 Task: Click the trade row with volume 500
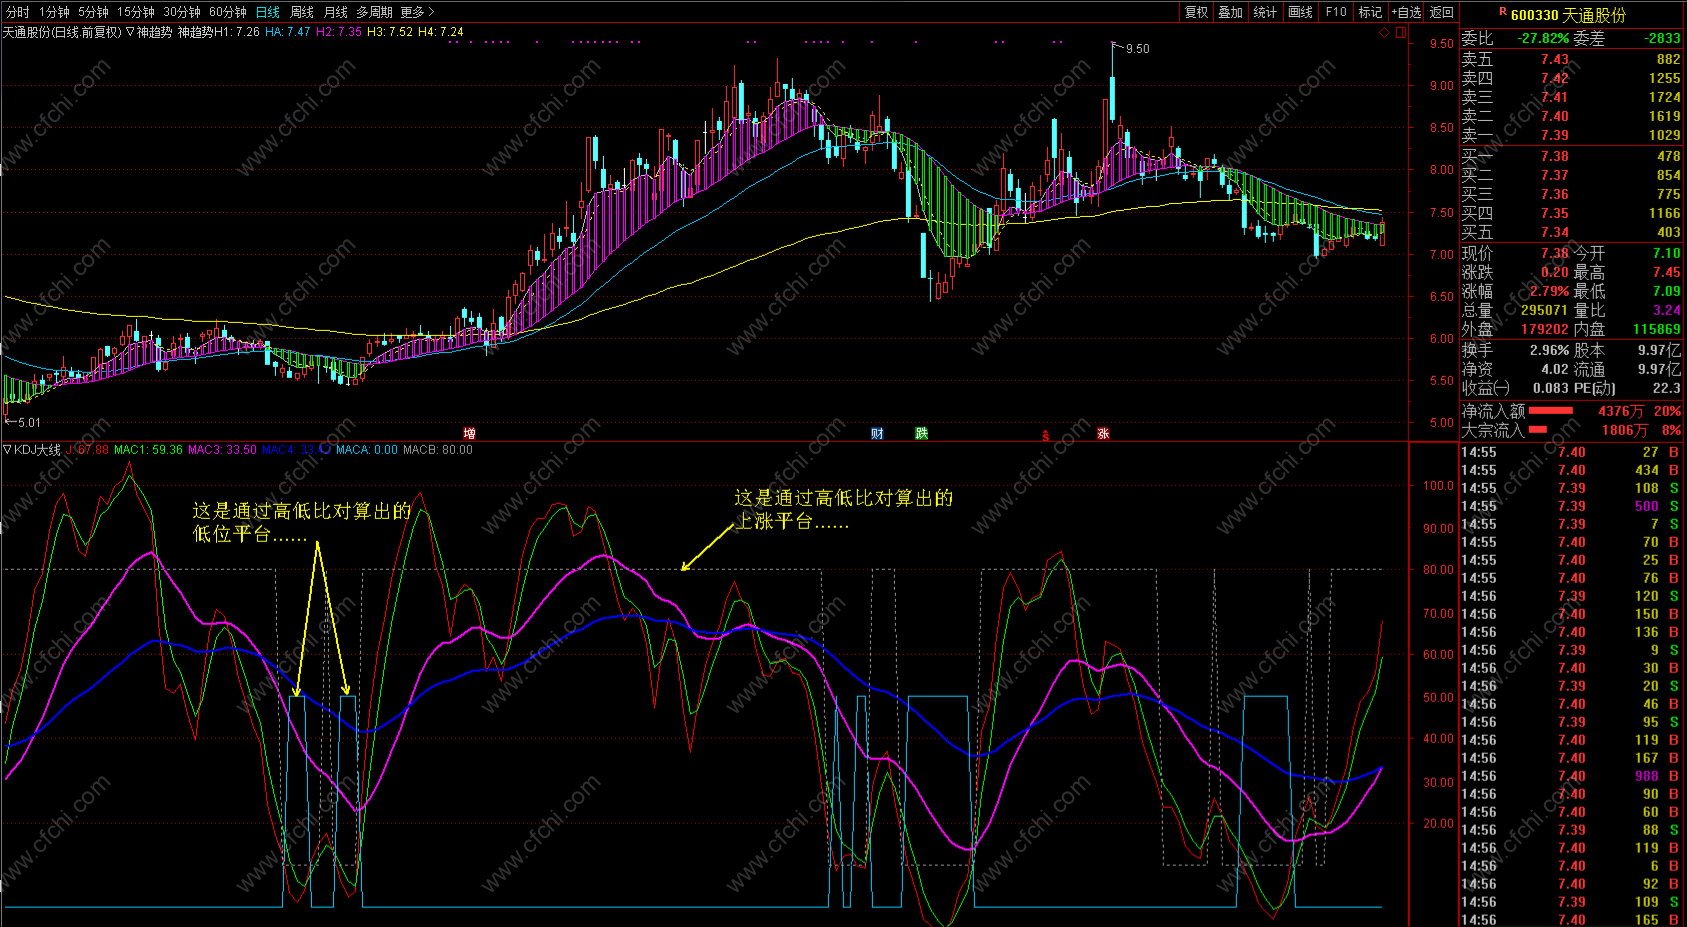1570,506
